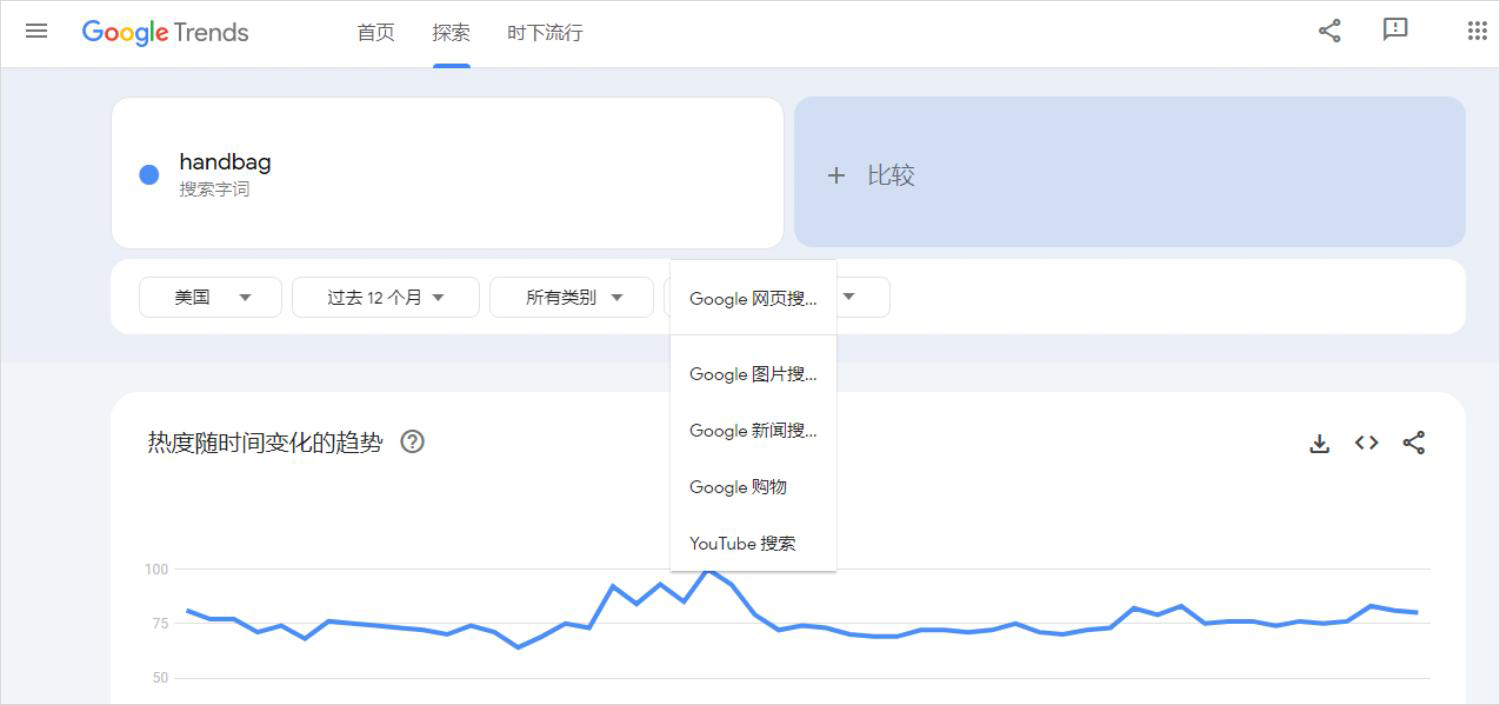Open the embed code view for the chart
The image size is (1500, 705).
pos(1366,442)
